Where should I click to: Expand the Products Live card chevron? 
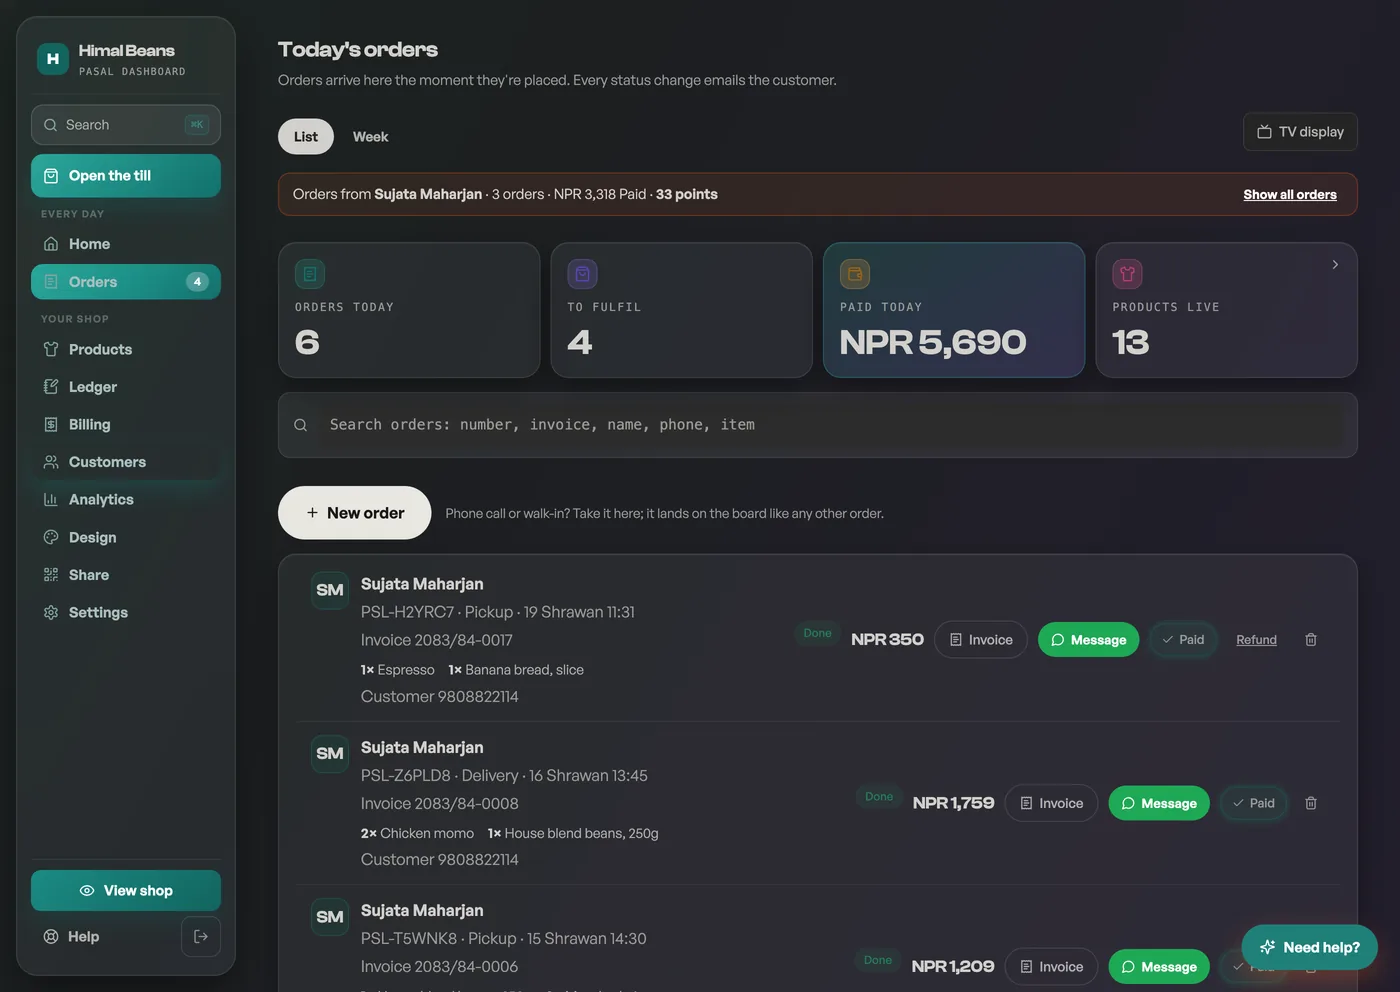click(1335, 264)
